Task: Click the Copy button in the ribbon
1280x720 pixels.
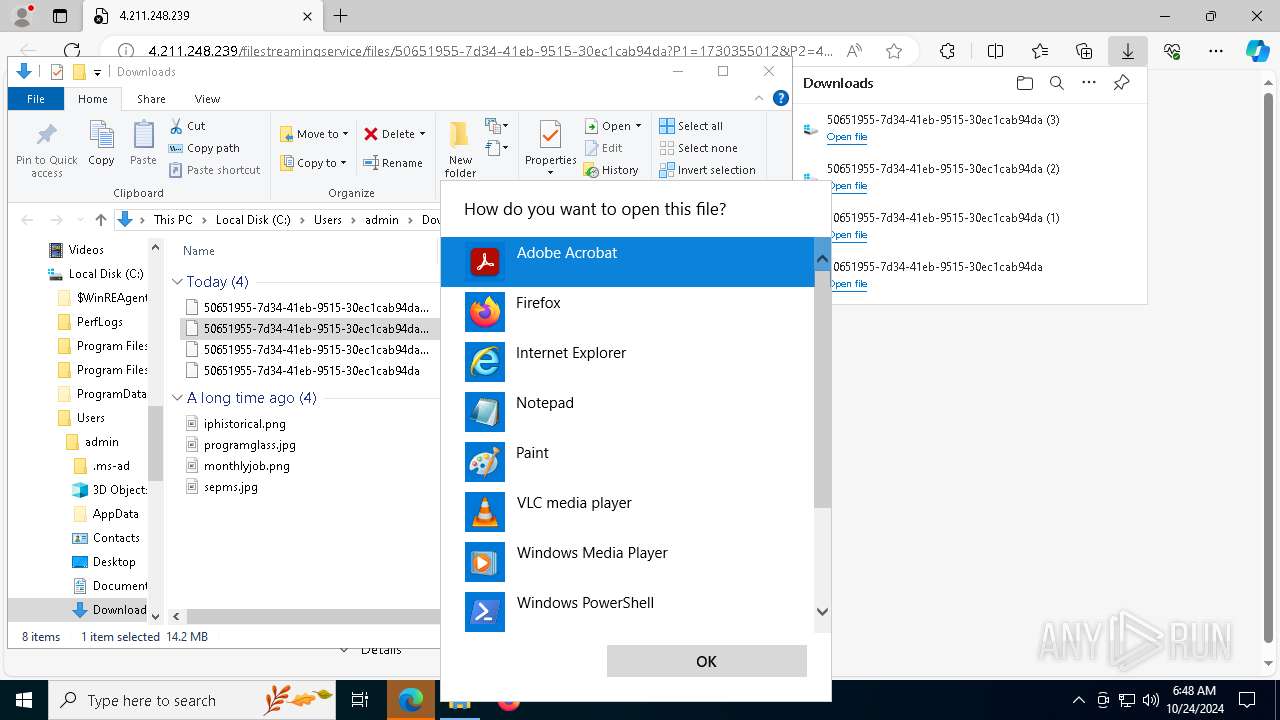Action: coord(101,143)
